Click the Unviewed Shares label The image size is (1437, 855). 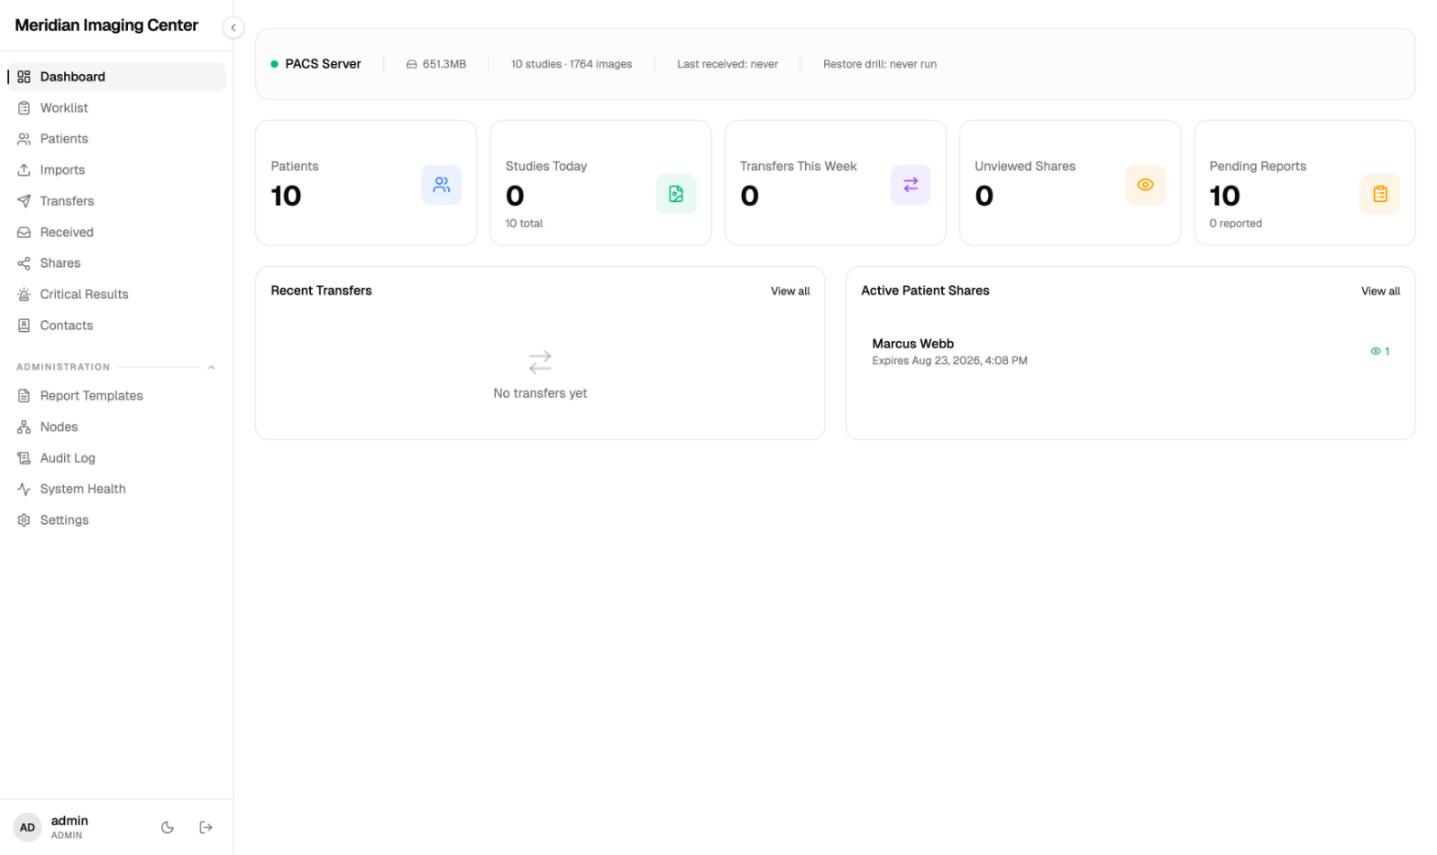point(1025,166)
